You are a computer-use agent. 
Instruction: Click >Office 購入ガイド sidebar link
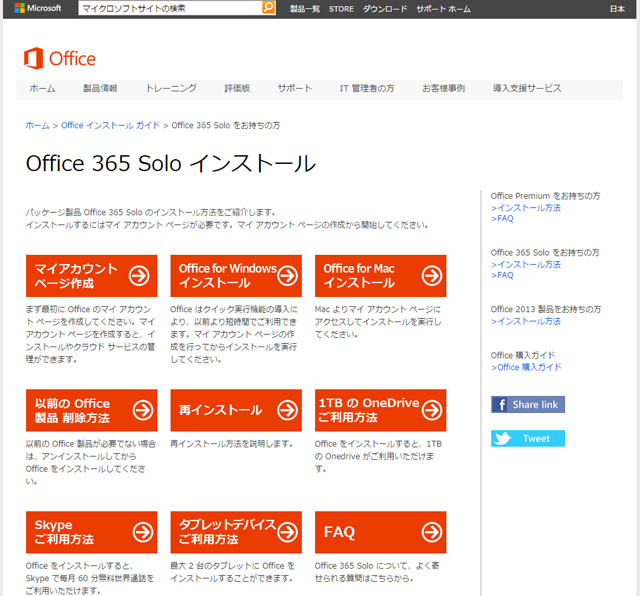click(x=526, y=367)
